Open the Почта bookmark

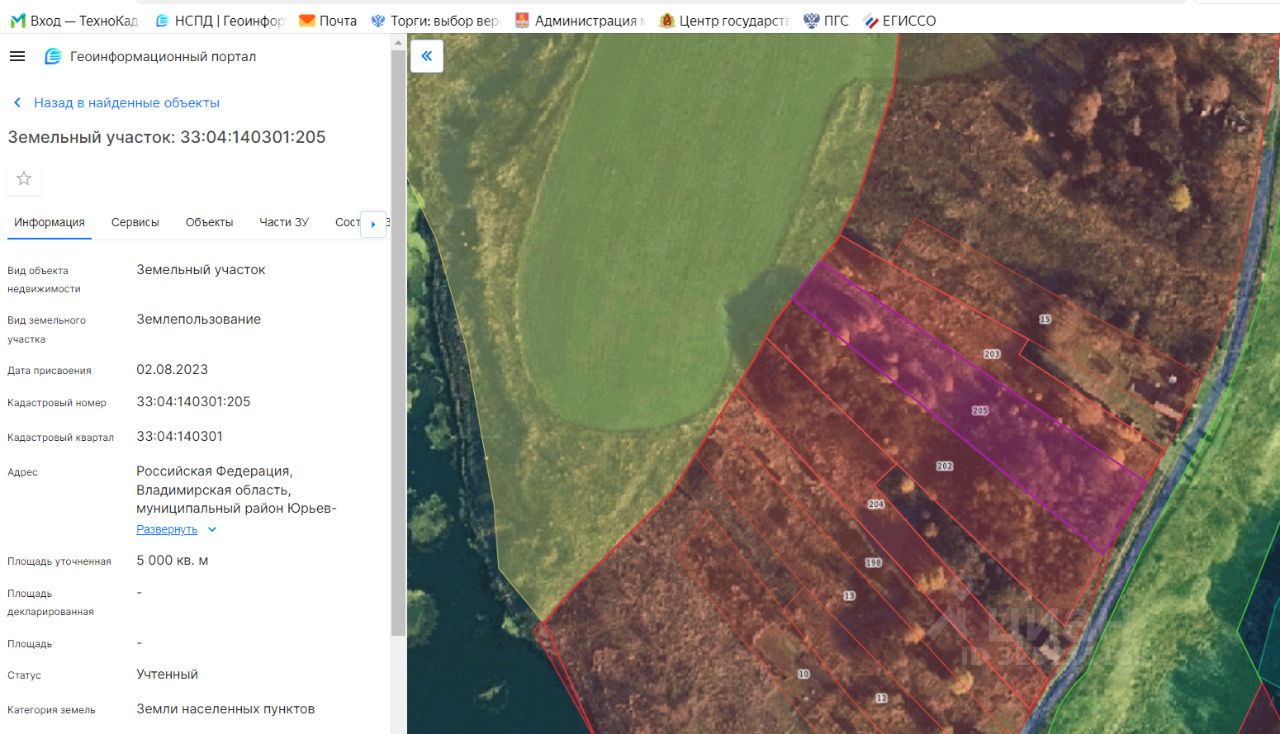328,20
